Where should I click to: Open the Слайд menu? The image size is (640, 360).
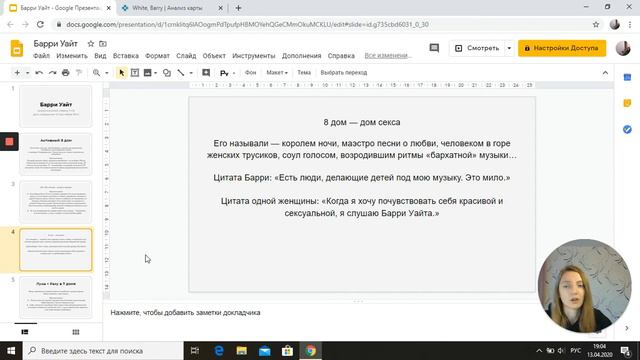point(186,56)
